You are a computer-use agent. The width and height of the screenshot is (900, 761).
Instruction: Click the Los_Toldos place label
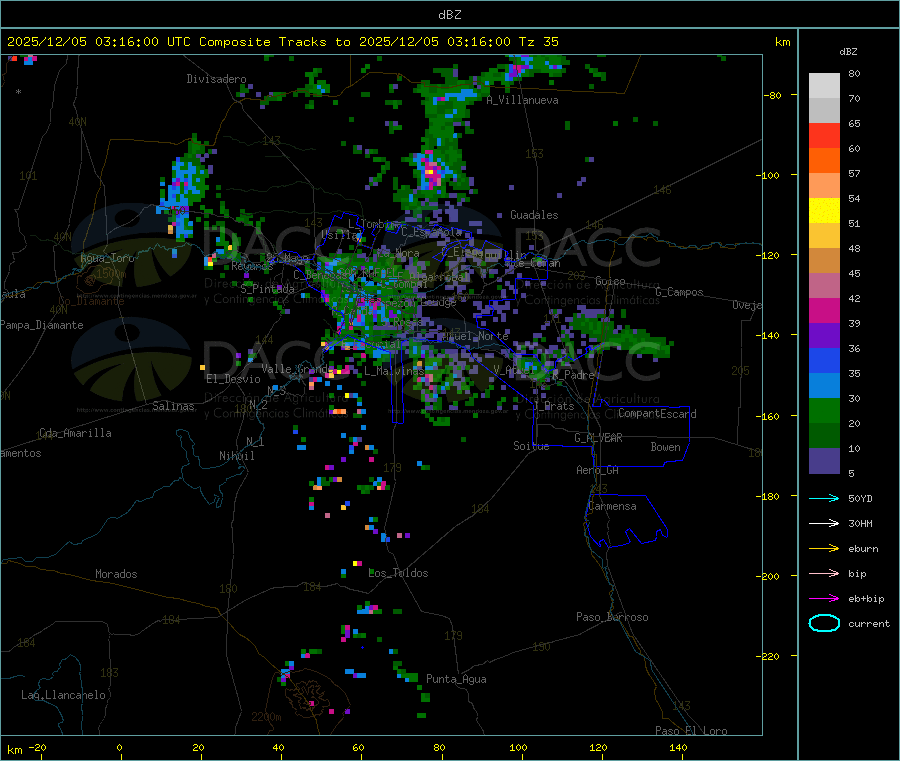[398, 573]
